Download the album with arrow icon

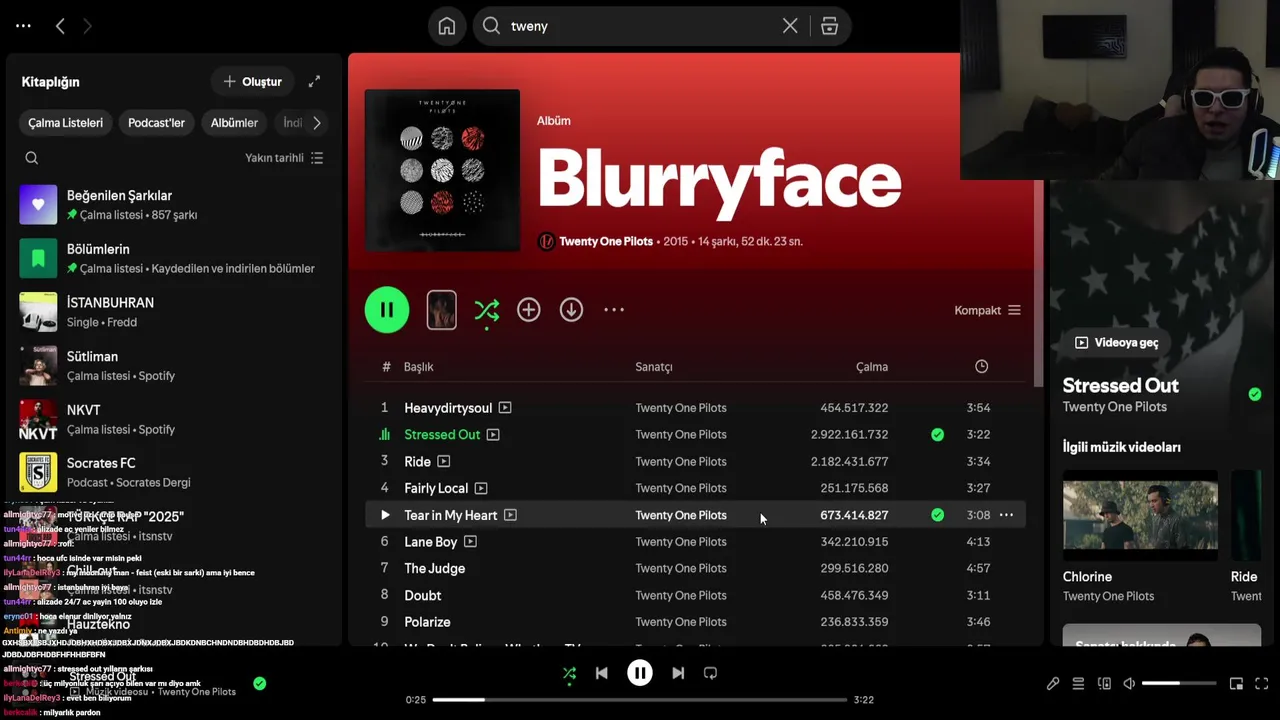(571, 310)
